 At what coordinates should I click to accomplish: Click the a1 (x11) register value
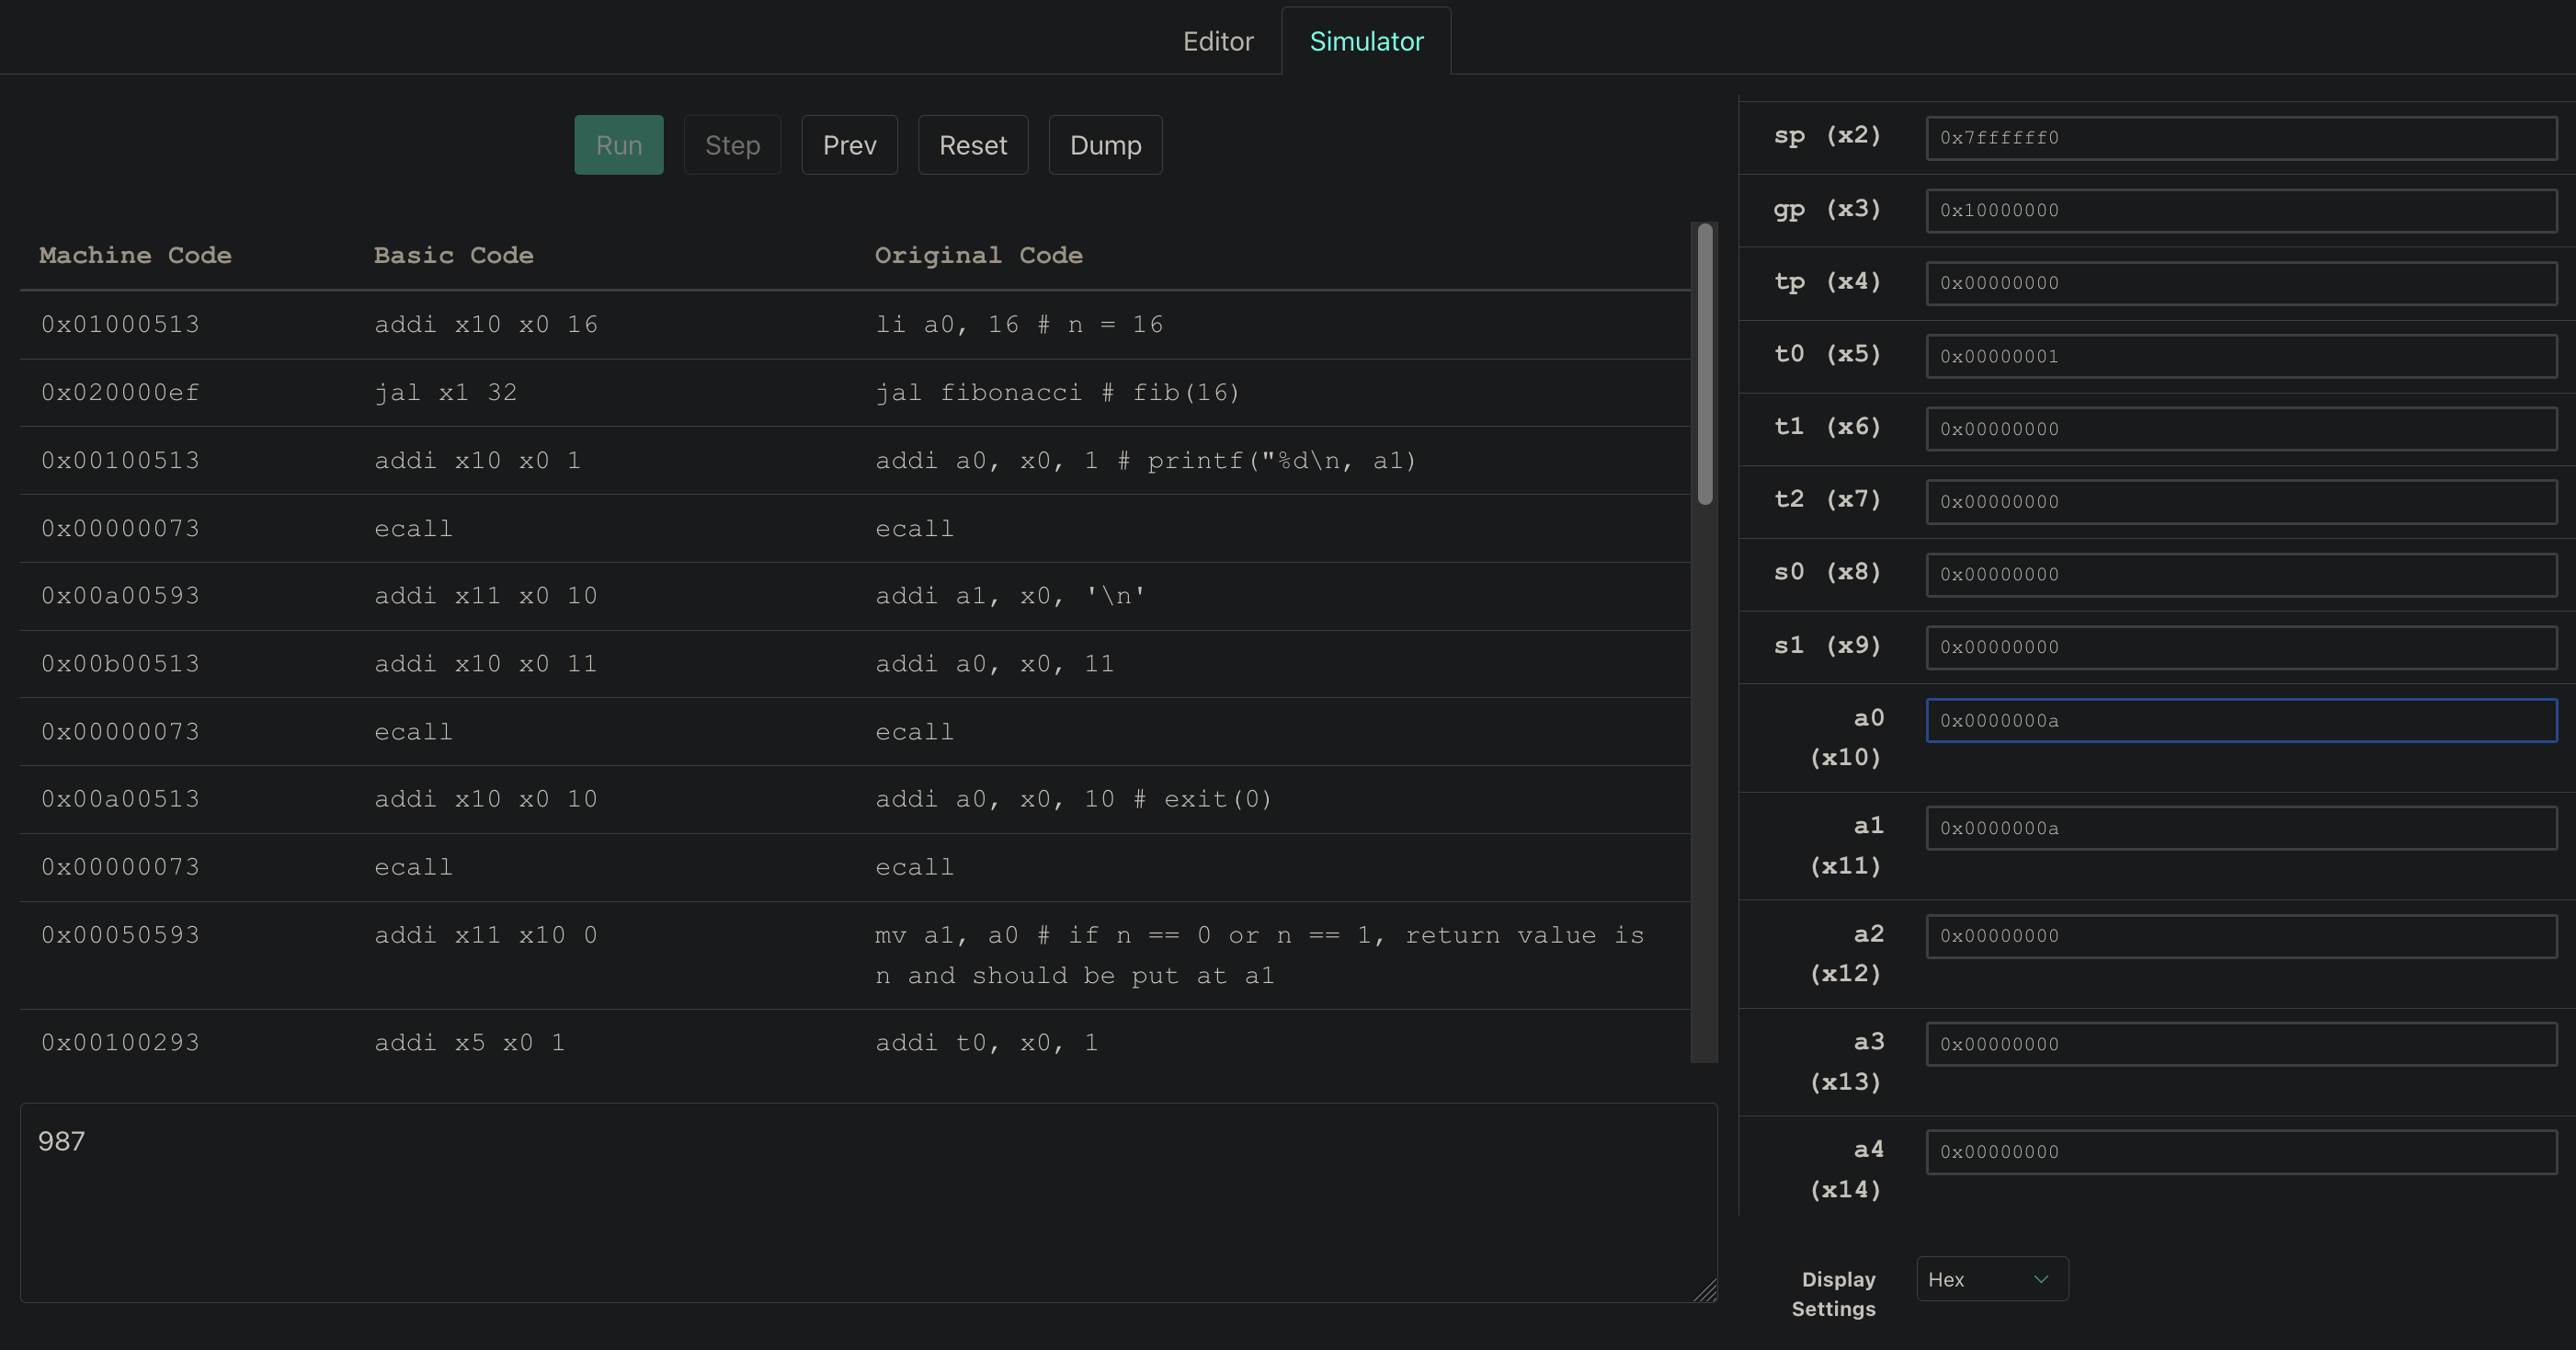(x=2240, y=828)
